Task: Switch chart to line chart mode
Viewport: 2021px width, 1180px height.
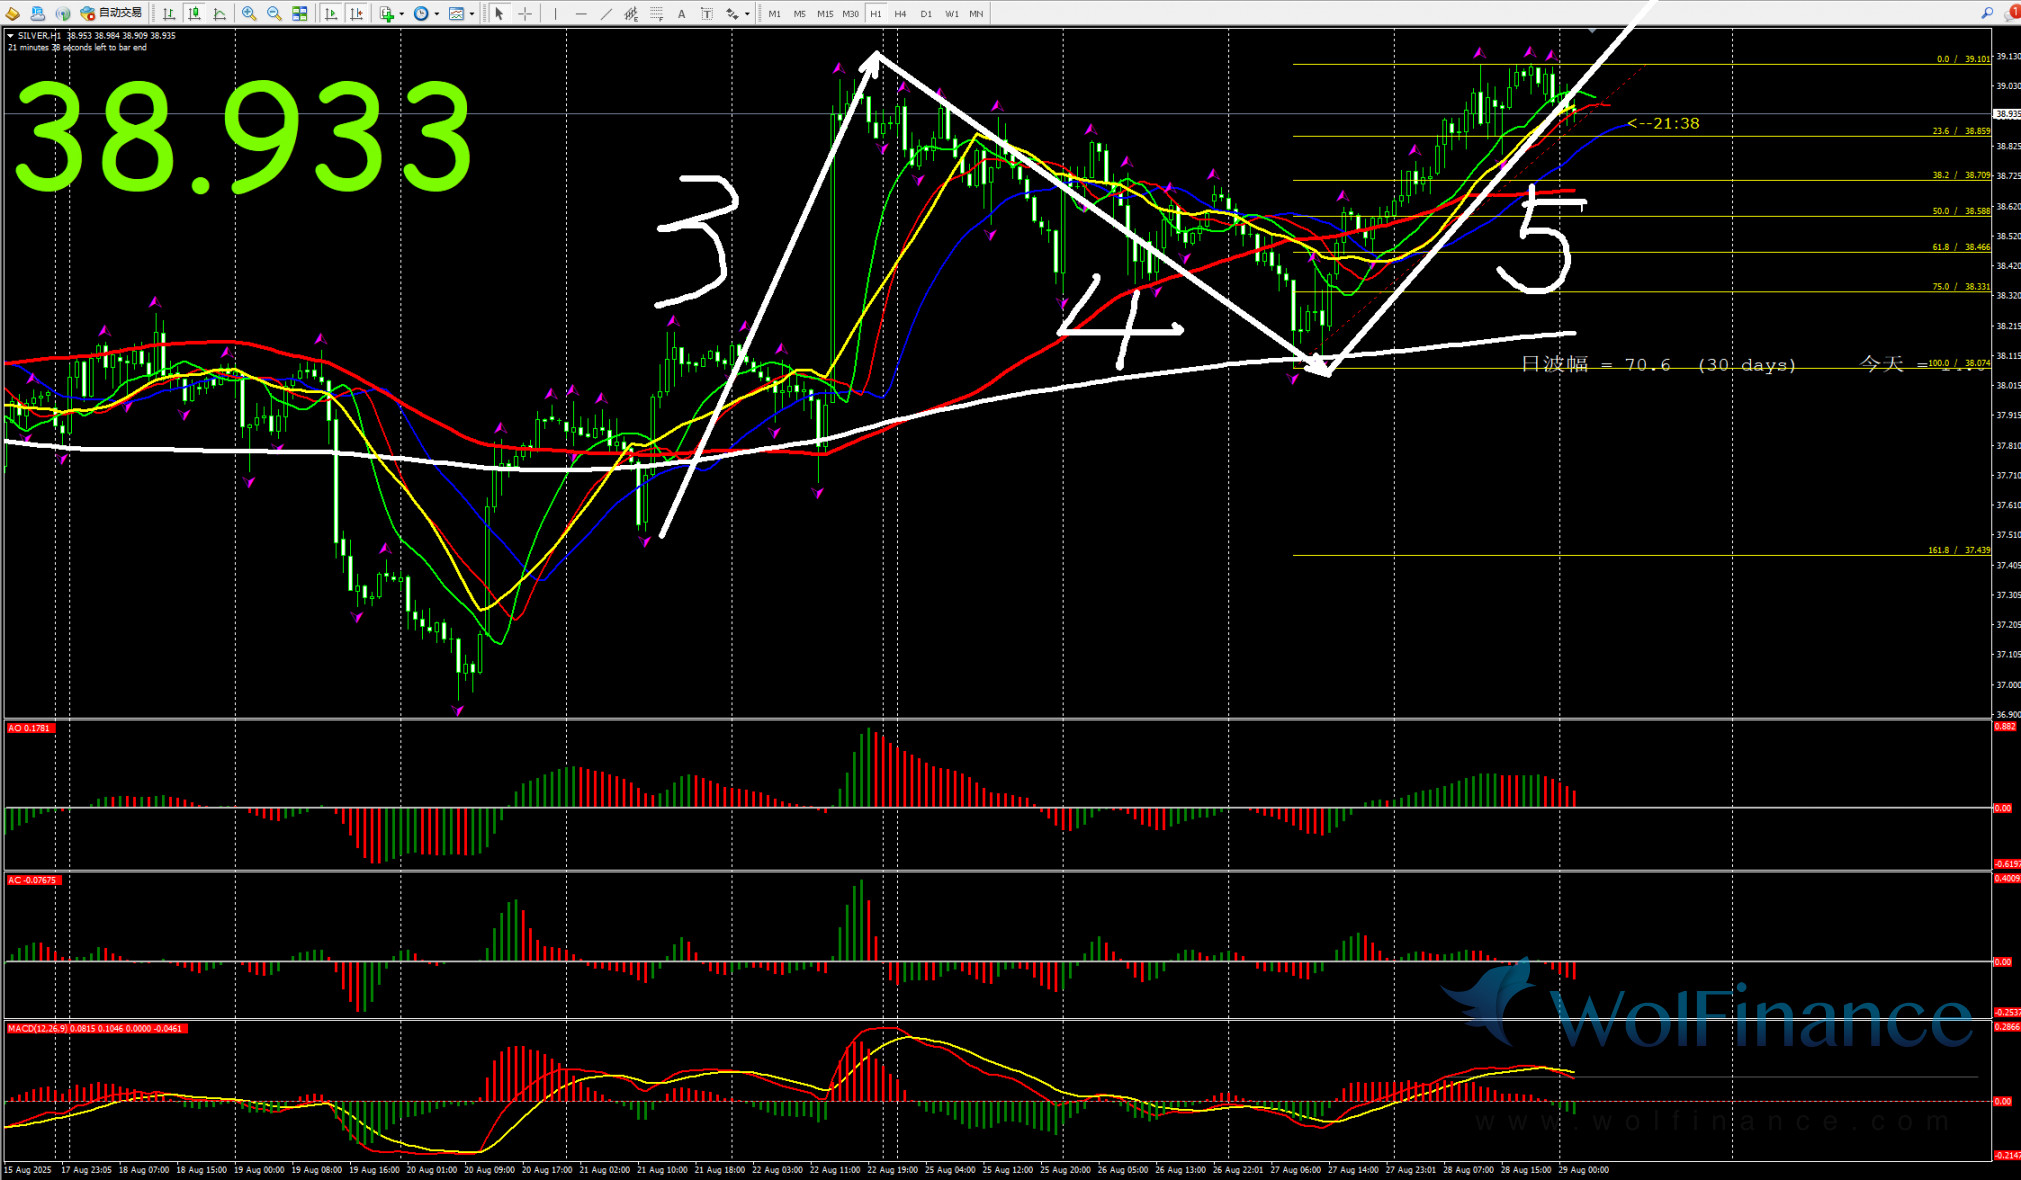Action: click(x=220, y=13)
